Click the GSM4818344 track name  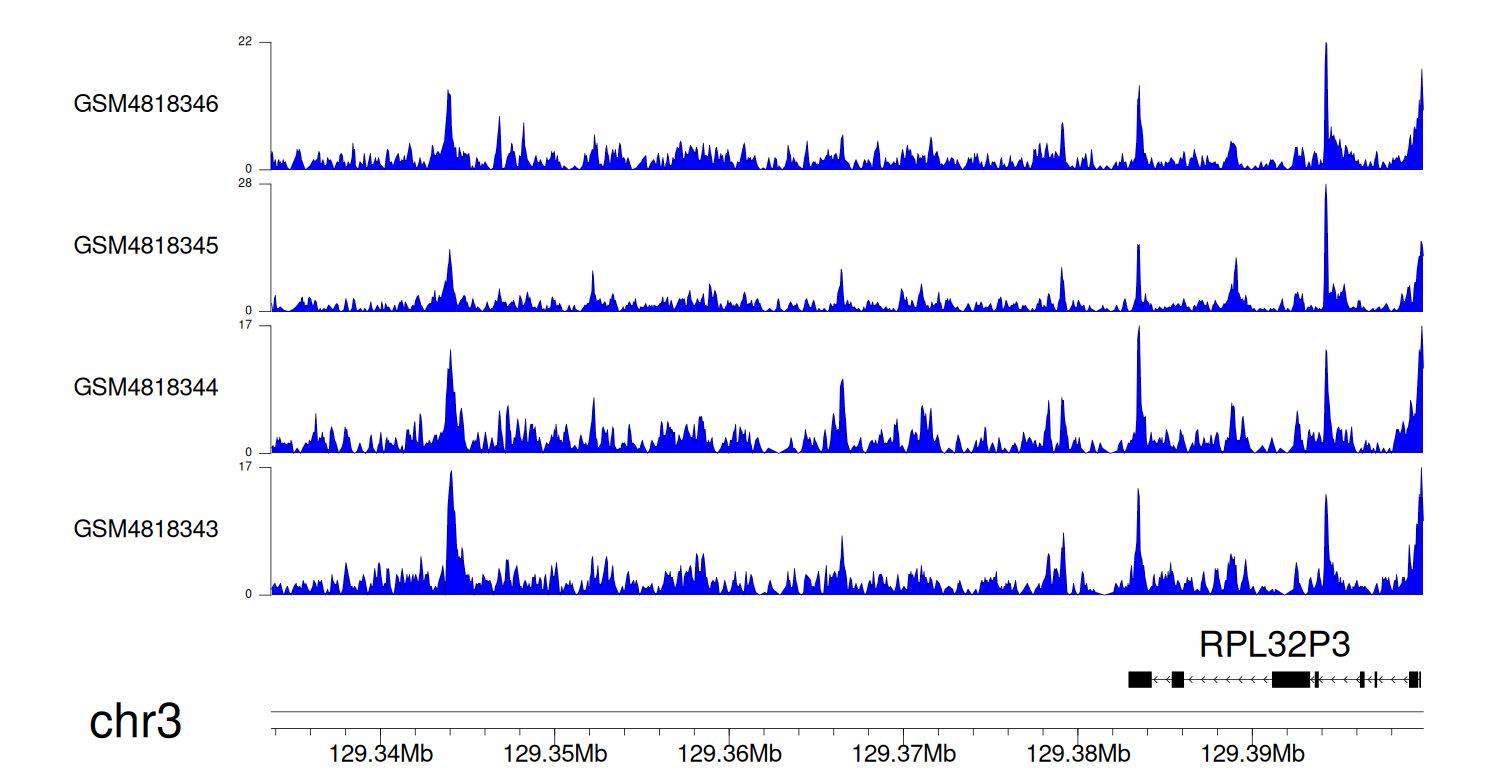(146, 387)
